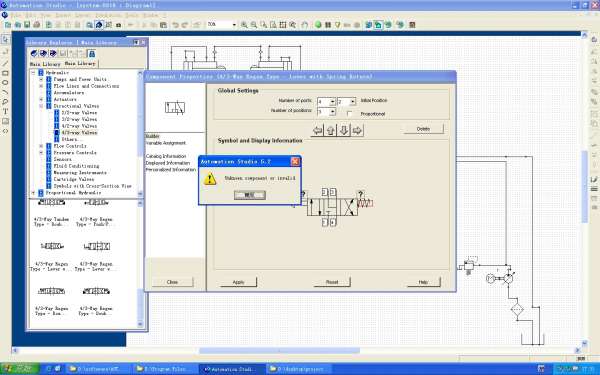This screenshot has height=375, width=600.
Task: Expand the Pressure Controls node
Action: pyautogui.click(x=41, y=153)
